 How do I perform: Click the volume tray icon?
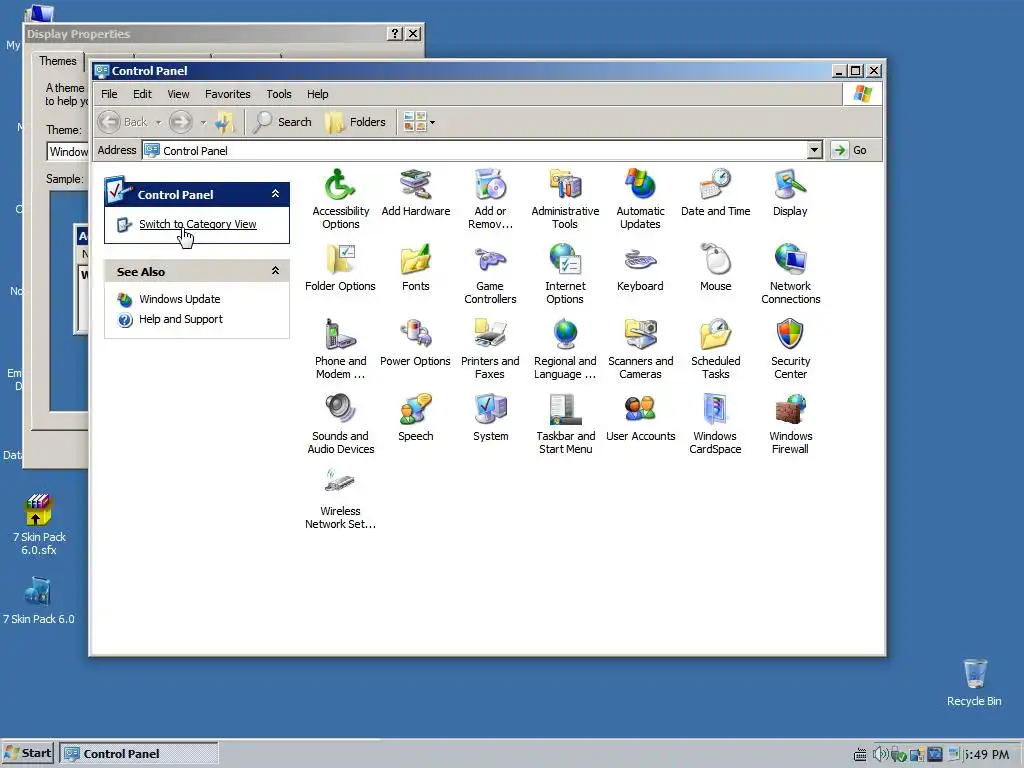click(x=880, y=754)
